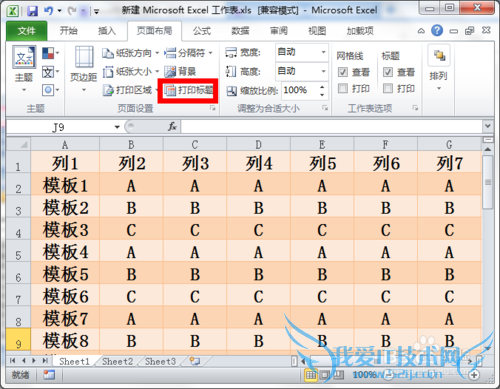Toggle 标题 打印 headings print checkbox
The width and height of the screenshot is (500, 389).
click(388, 88)
